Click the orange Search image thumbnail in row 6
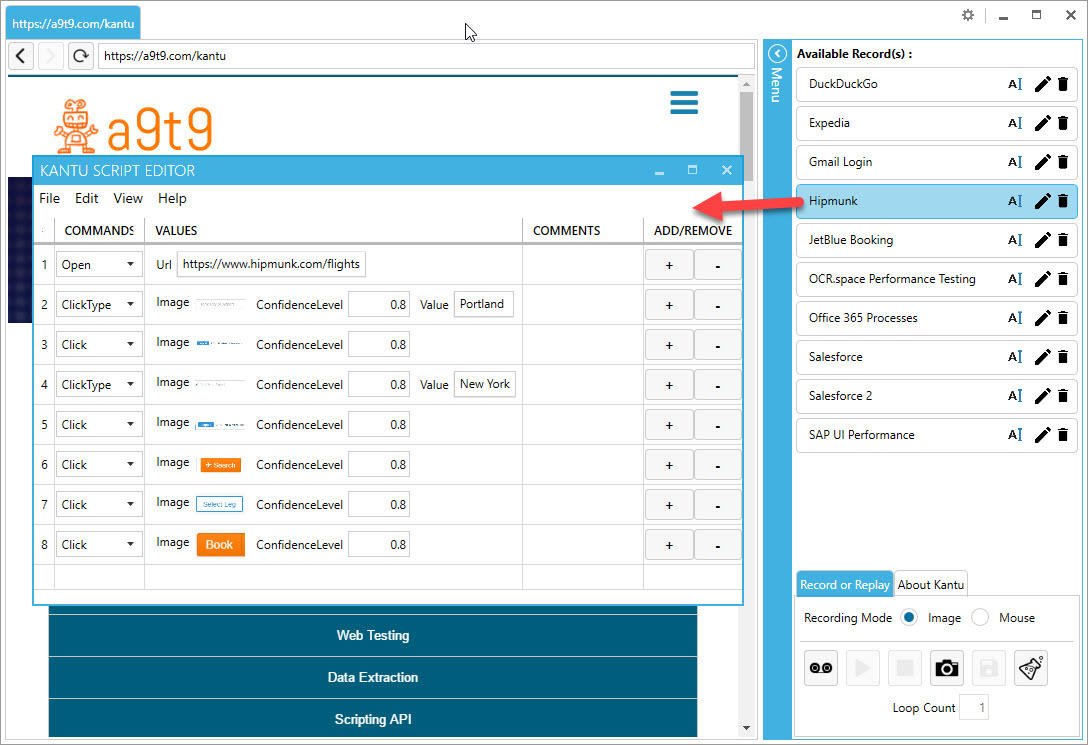Viewport: 1088px width, 745px height. pyautogui.click(x=221, y=465)
